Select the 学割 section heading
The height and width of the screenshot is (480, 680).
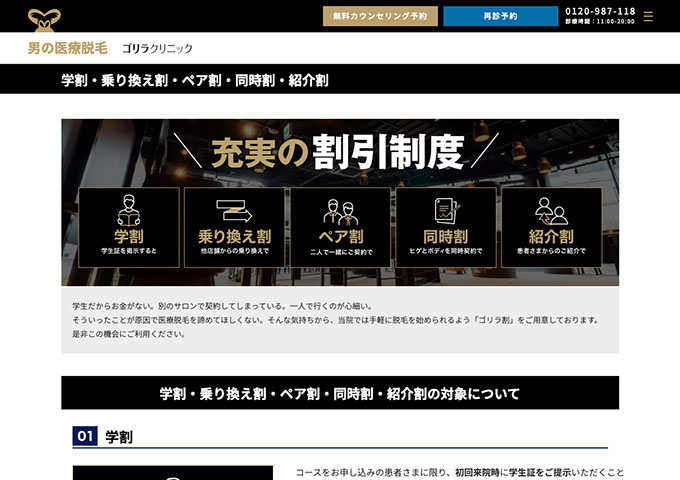119,437
